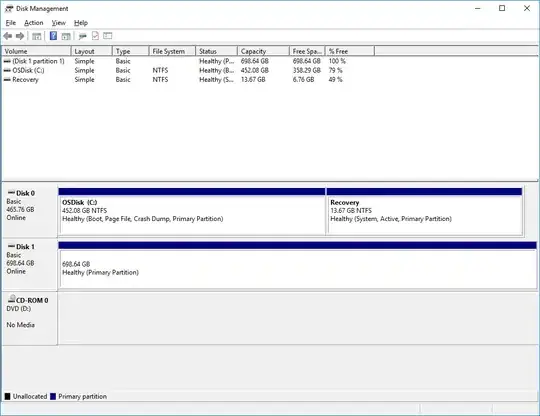Click the Disk Management title bar icon
Screen dimensions: 540x416
9,9
